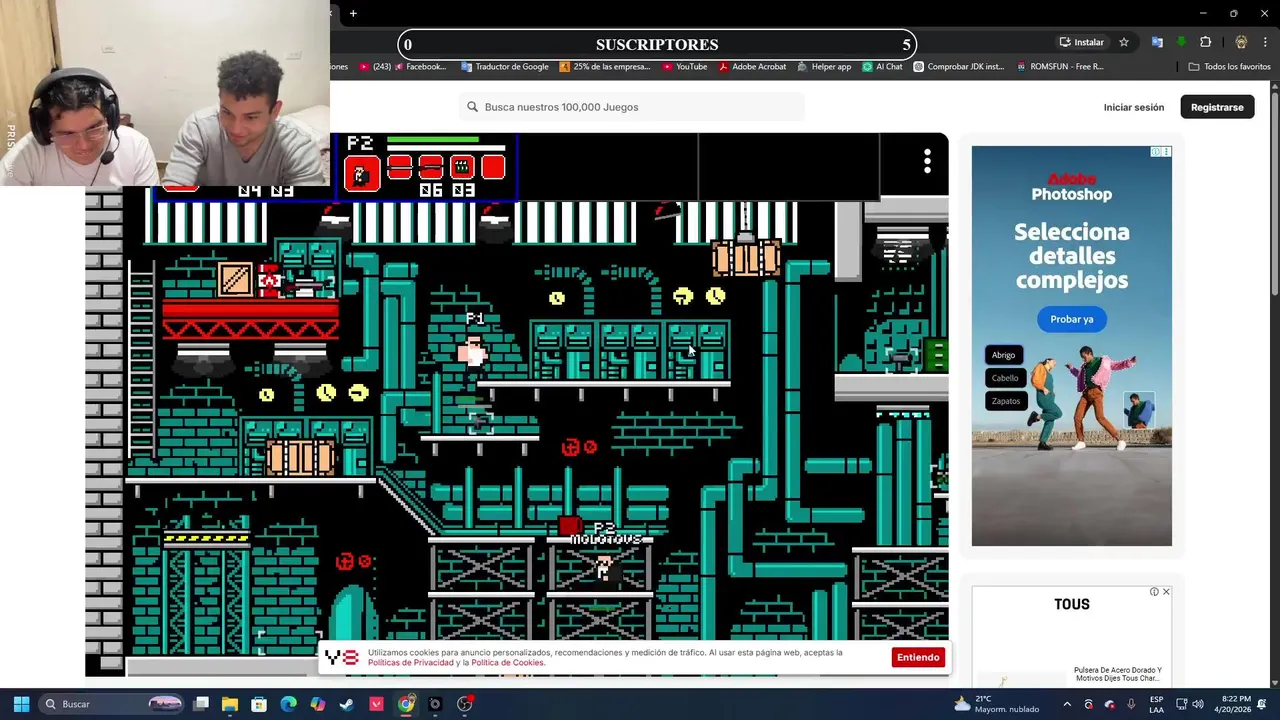This screenshot has width=1280, height=720.
Task: Open a new browser tab
Action: click(x=353, y=13)
